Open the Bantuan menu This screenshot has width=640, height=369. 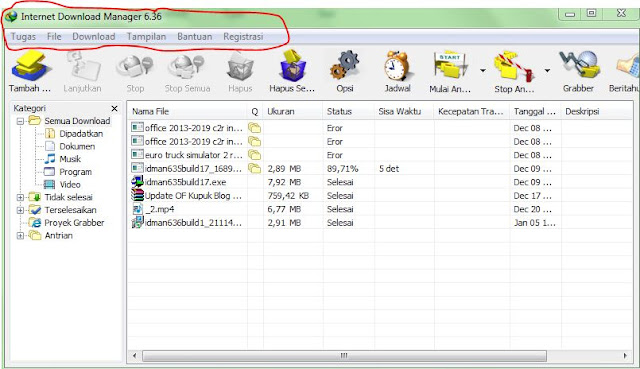tap(194, 36)
